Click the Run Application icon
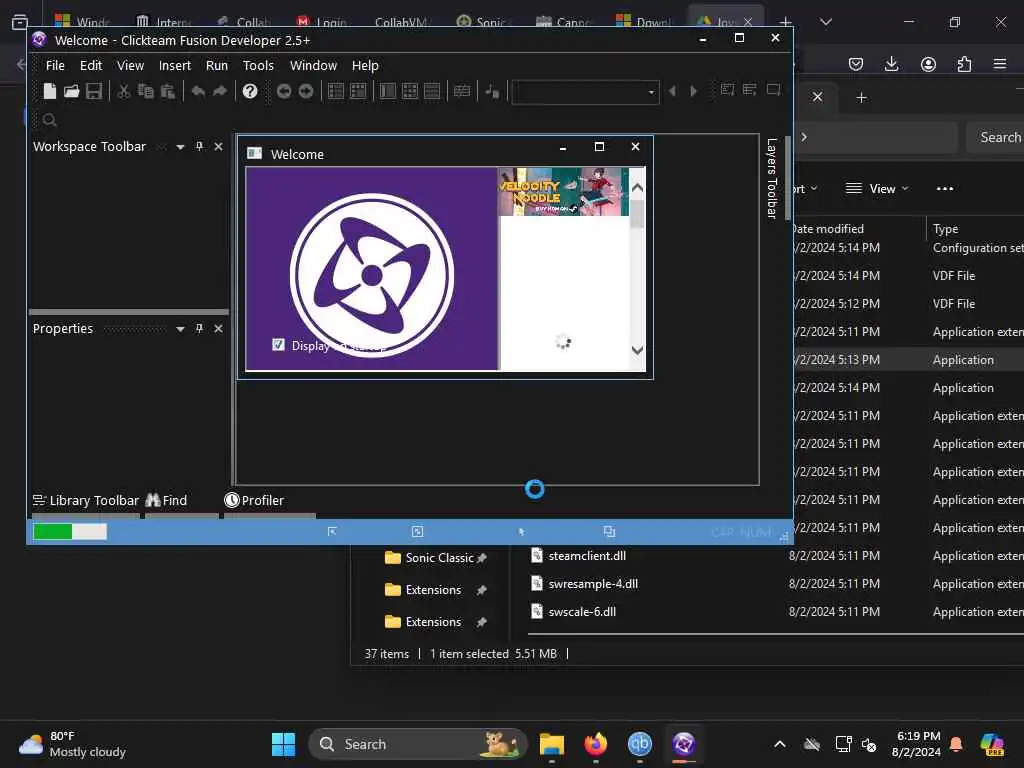 click(750, 89)
